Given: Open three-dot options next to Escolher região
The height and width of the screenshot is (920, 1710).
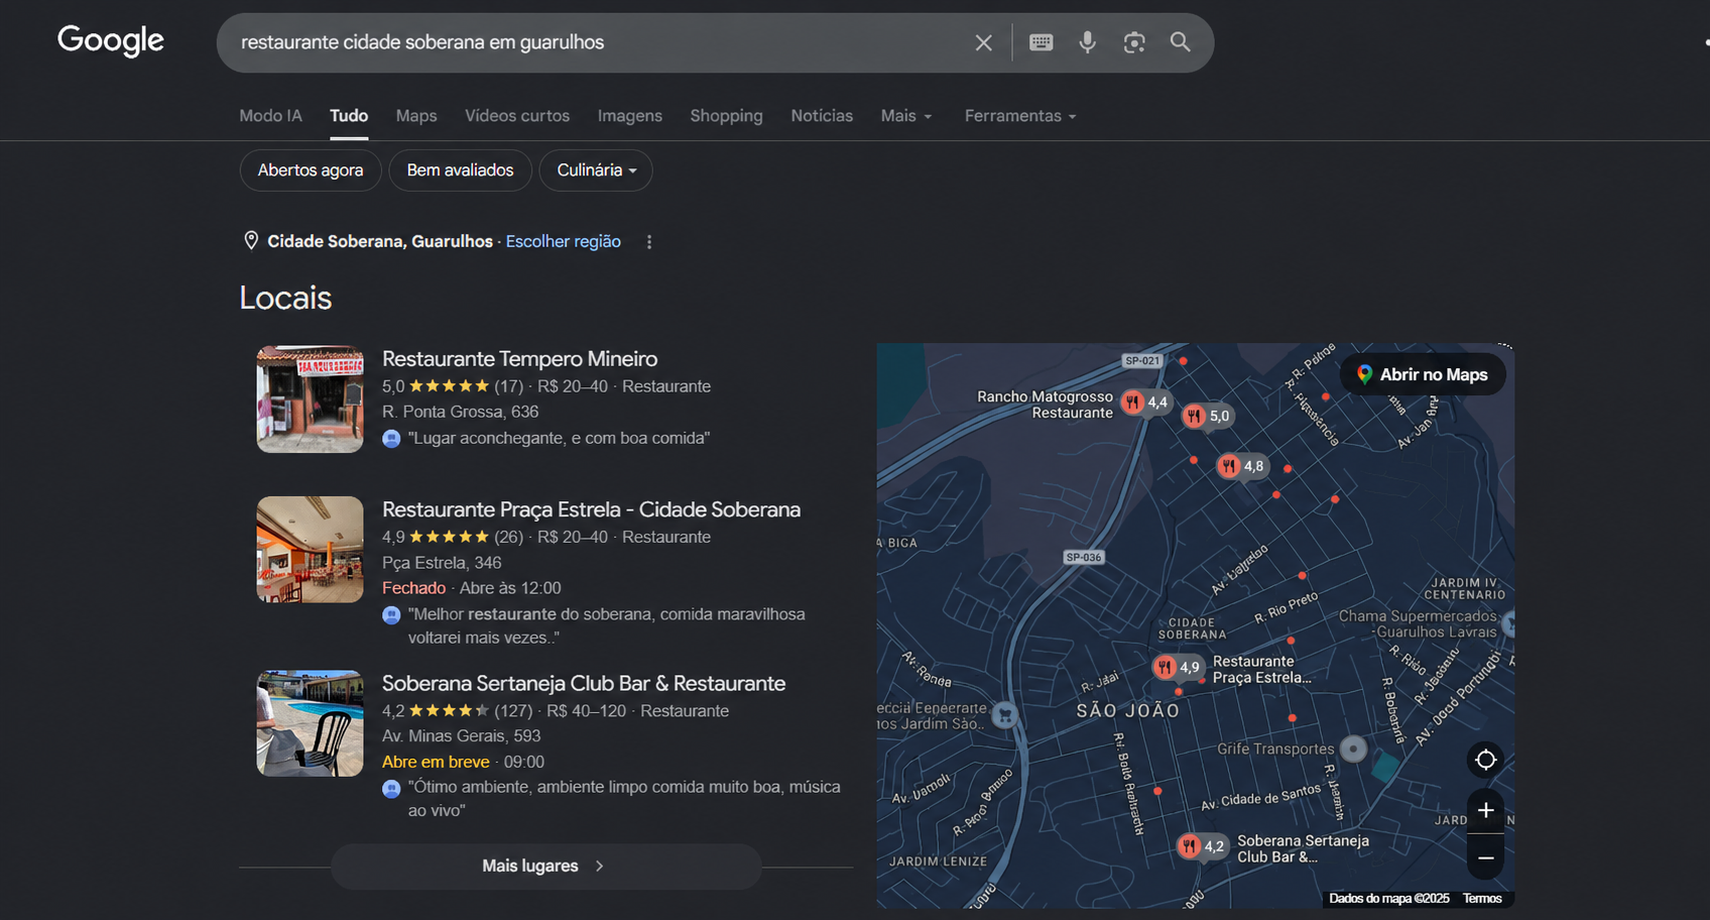Looking at the screenshot, I should coord(649,242).
